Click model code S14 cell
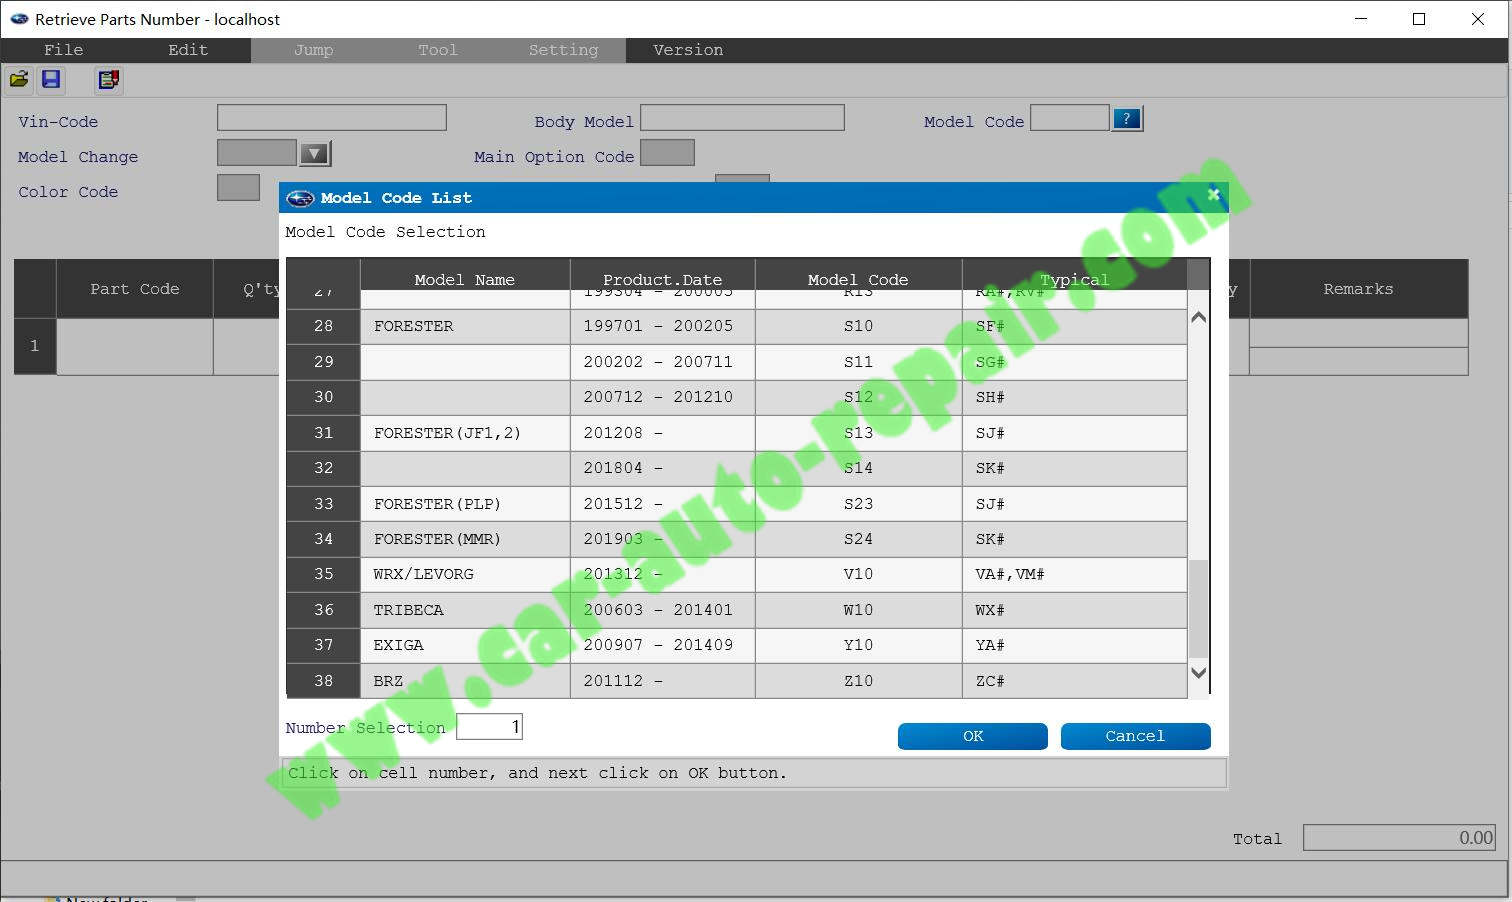The height and width of the screenshot is (902, 1512). pyautogui.click(x=858, y=468)
